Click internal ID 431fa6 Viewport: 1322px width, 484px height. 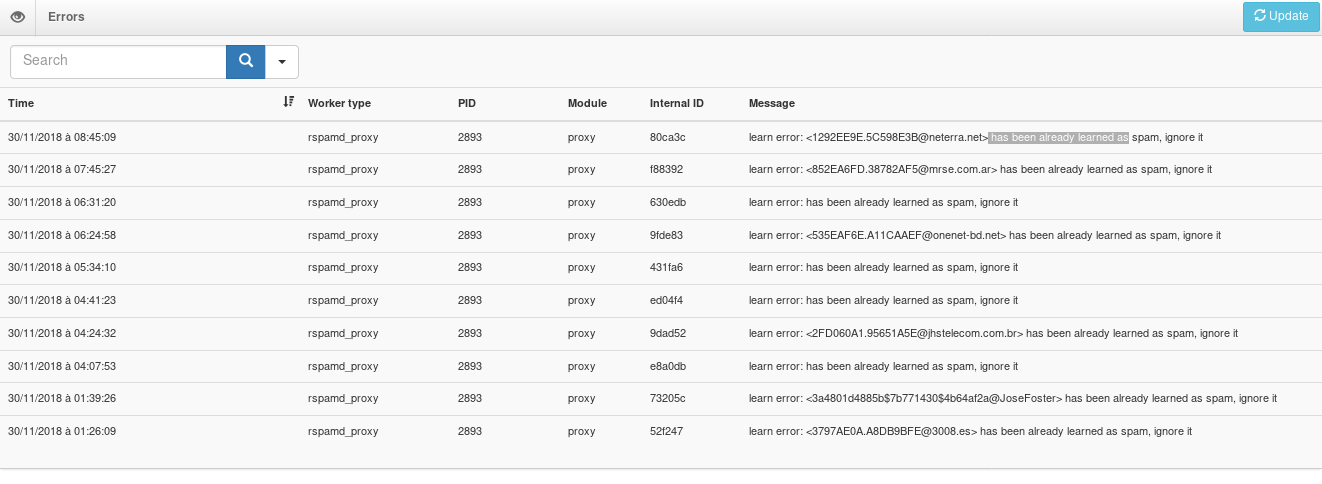pyautogui.click(x=666, y=268)
